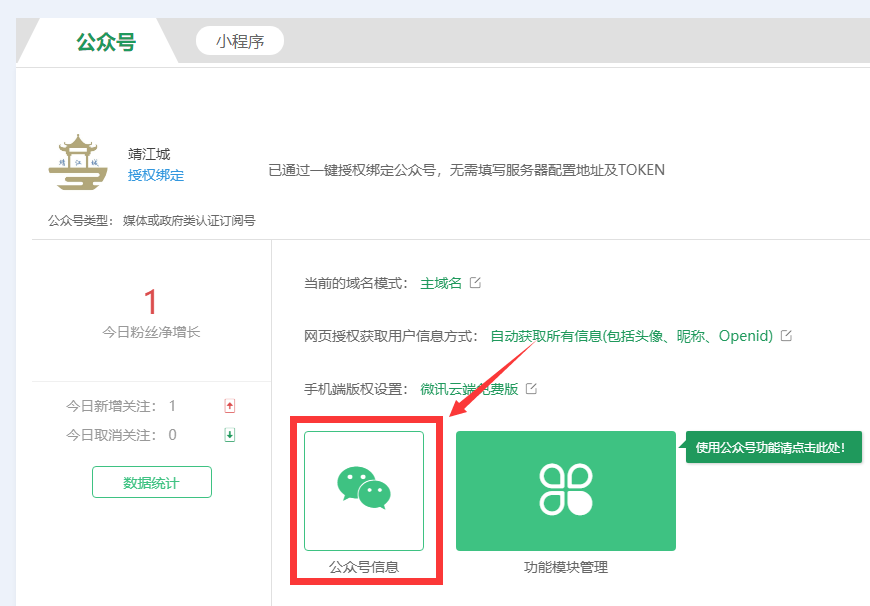Edit the 网页授权获取用户信息方式 setting icon
This screenshot has height=606, width=870.
[786, 336]
